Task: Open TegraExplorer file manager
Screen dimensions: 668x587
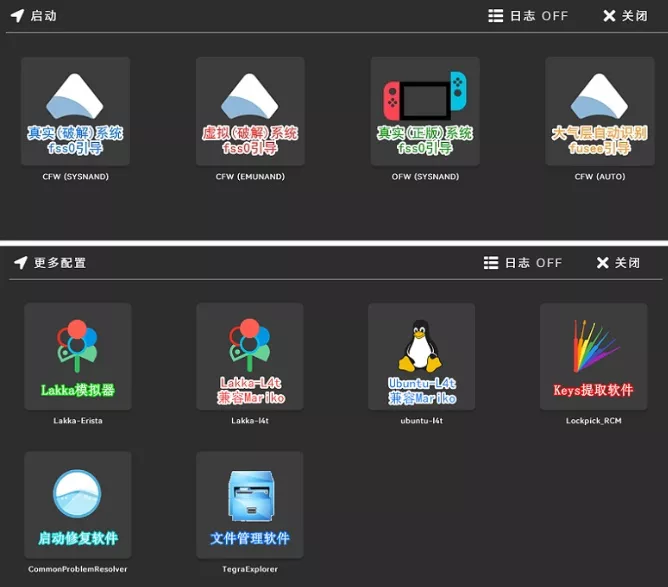Action: pos(250,505)
